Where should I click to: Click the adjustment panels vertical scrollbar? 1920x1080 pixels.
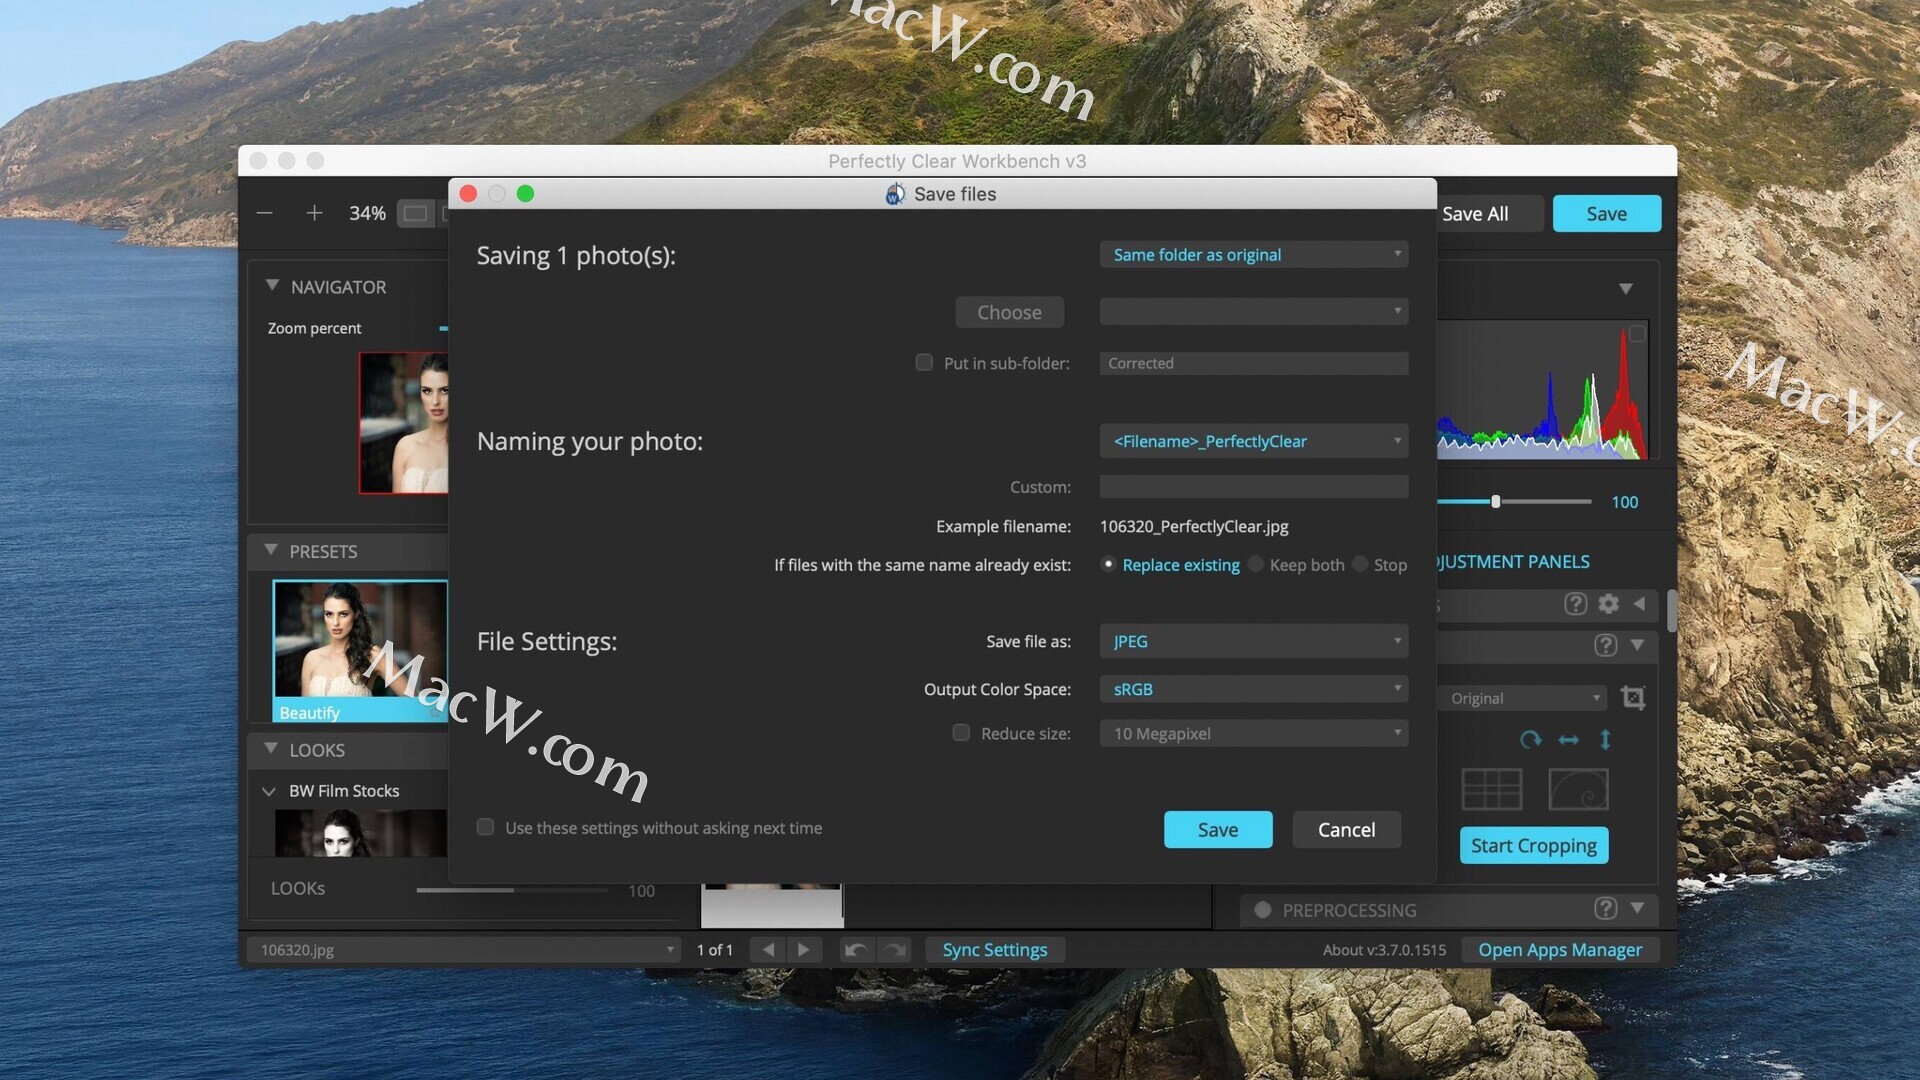tap(1671, 610)
